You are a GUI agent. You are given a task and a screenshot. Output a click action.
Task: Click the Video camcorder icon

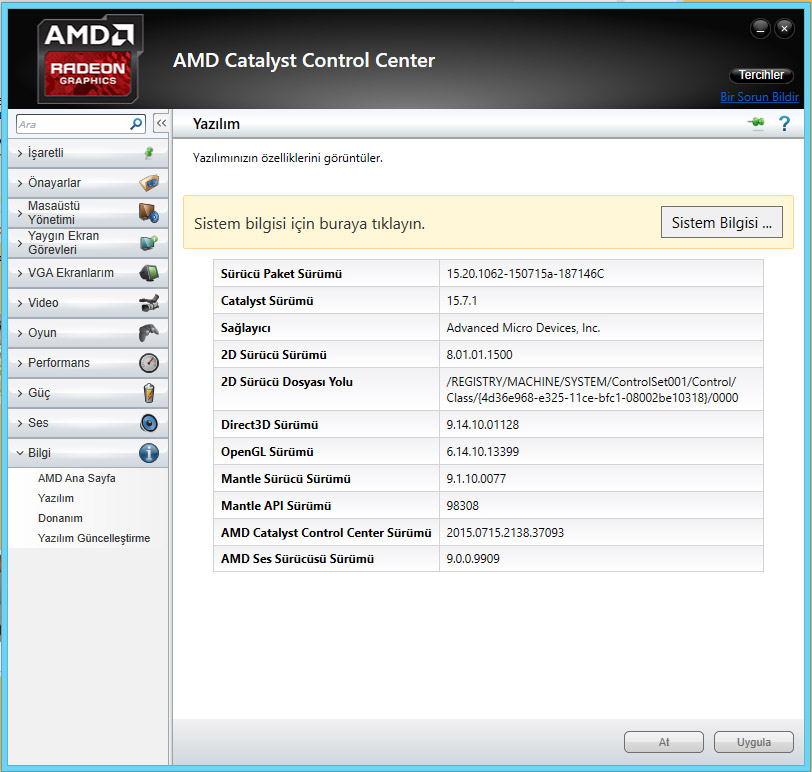point(149,303)
